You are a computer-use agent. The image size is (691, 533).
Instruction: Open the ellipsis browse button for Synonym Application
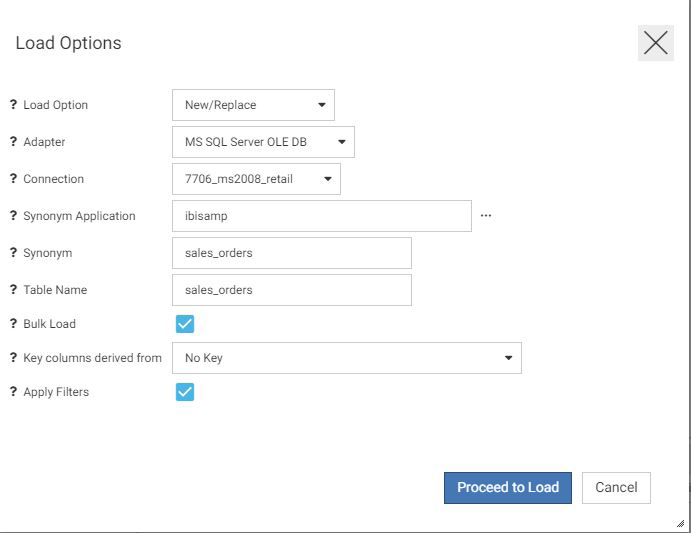click(x=486, y=216)
